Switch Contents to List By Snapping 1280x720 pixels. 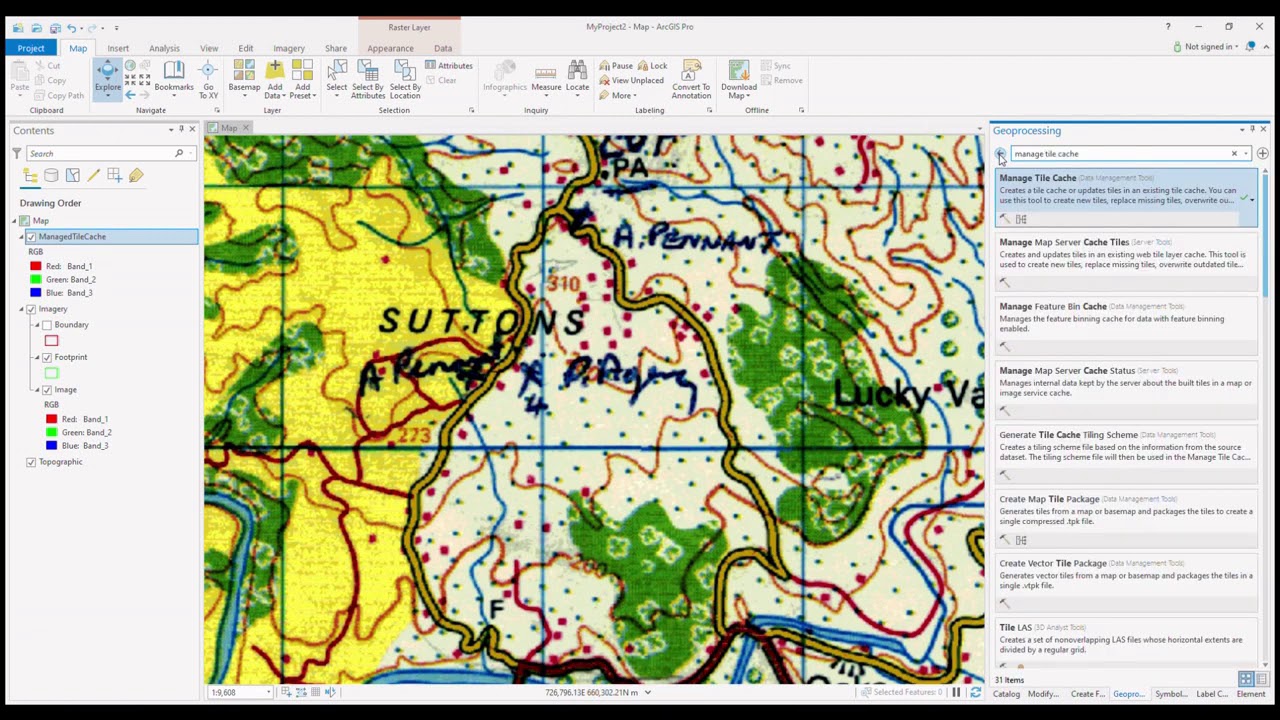[x=115, y=176]
